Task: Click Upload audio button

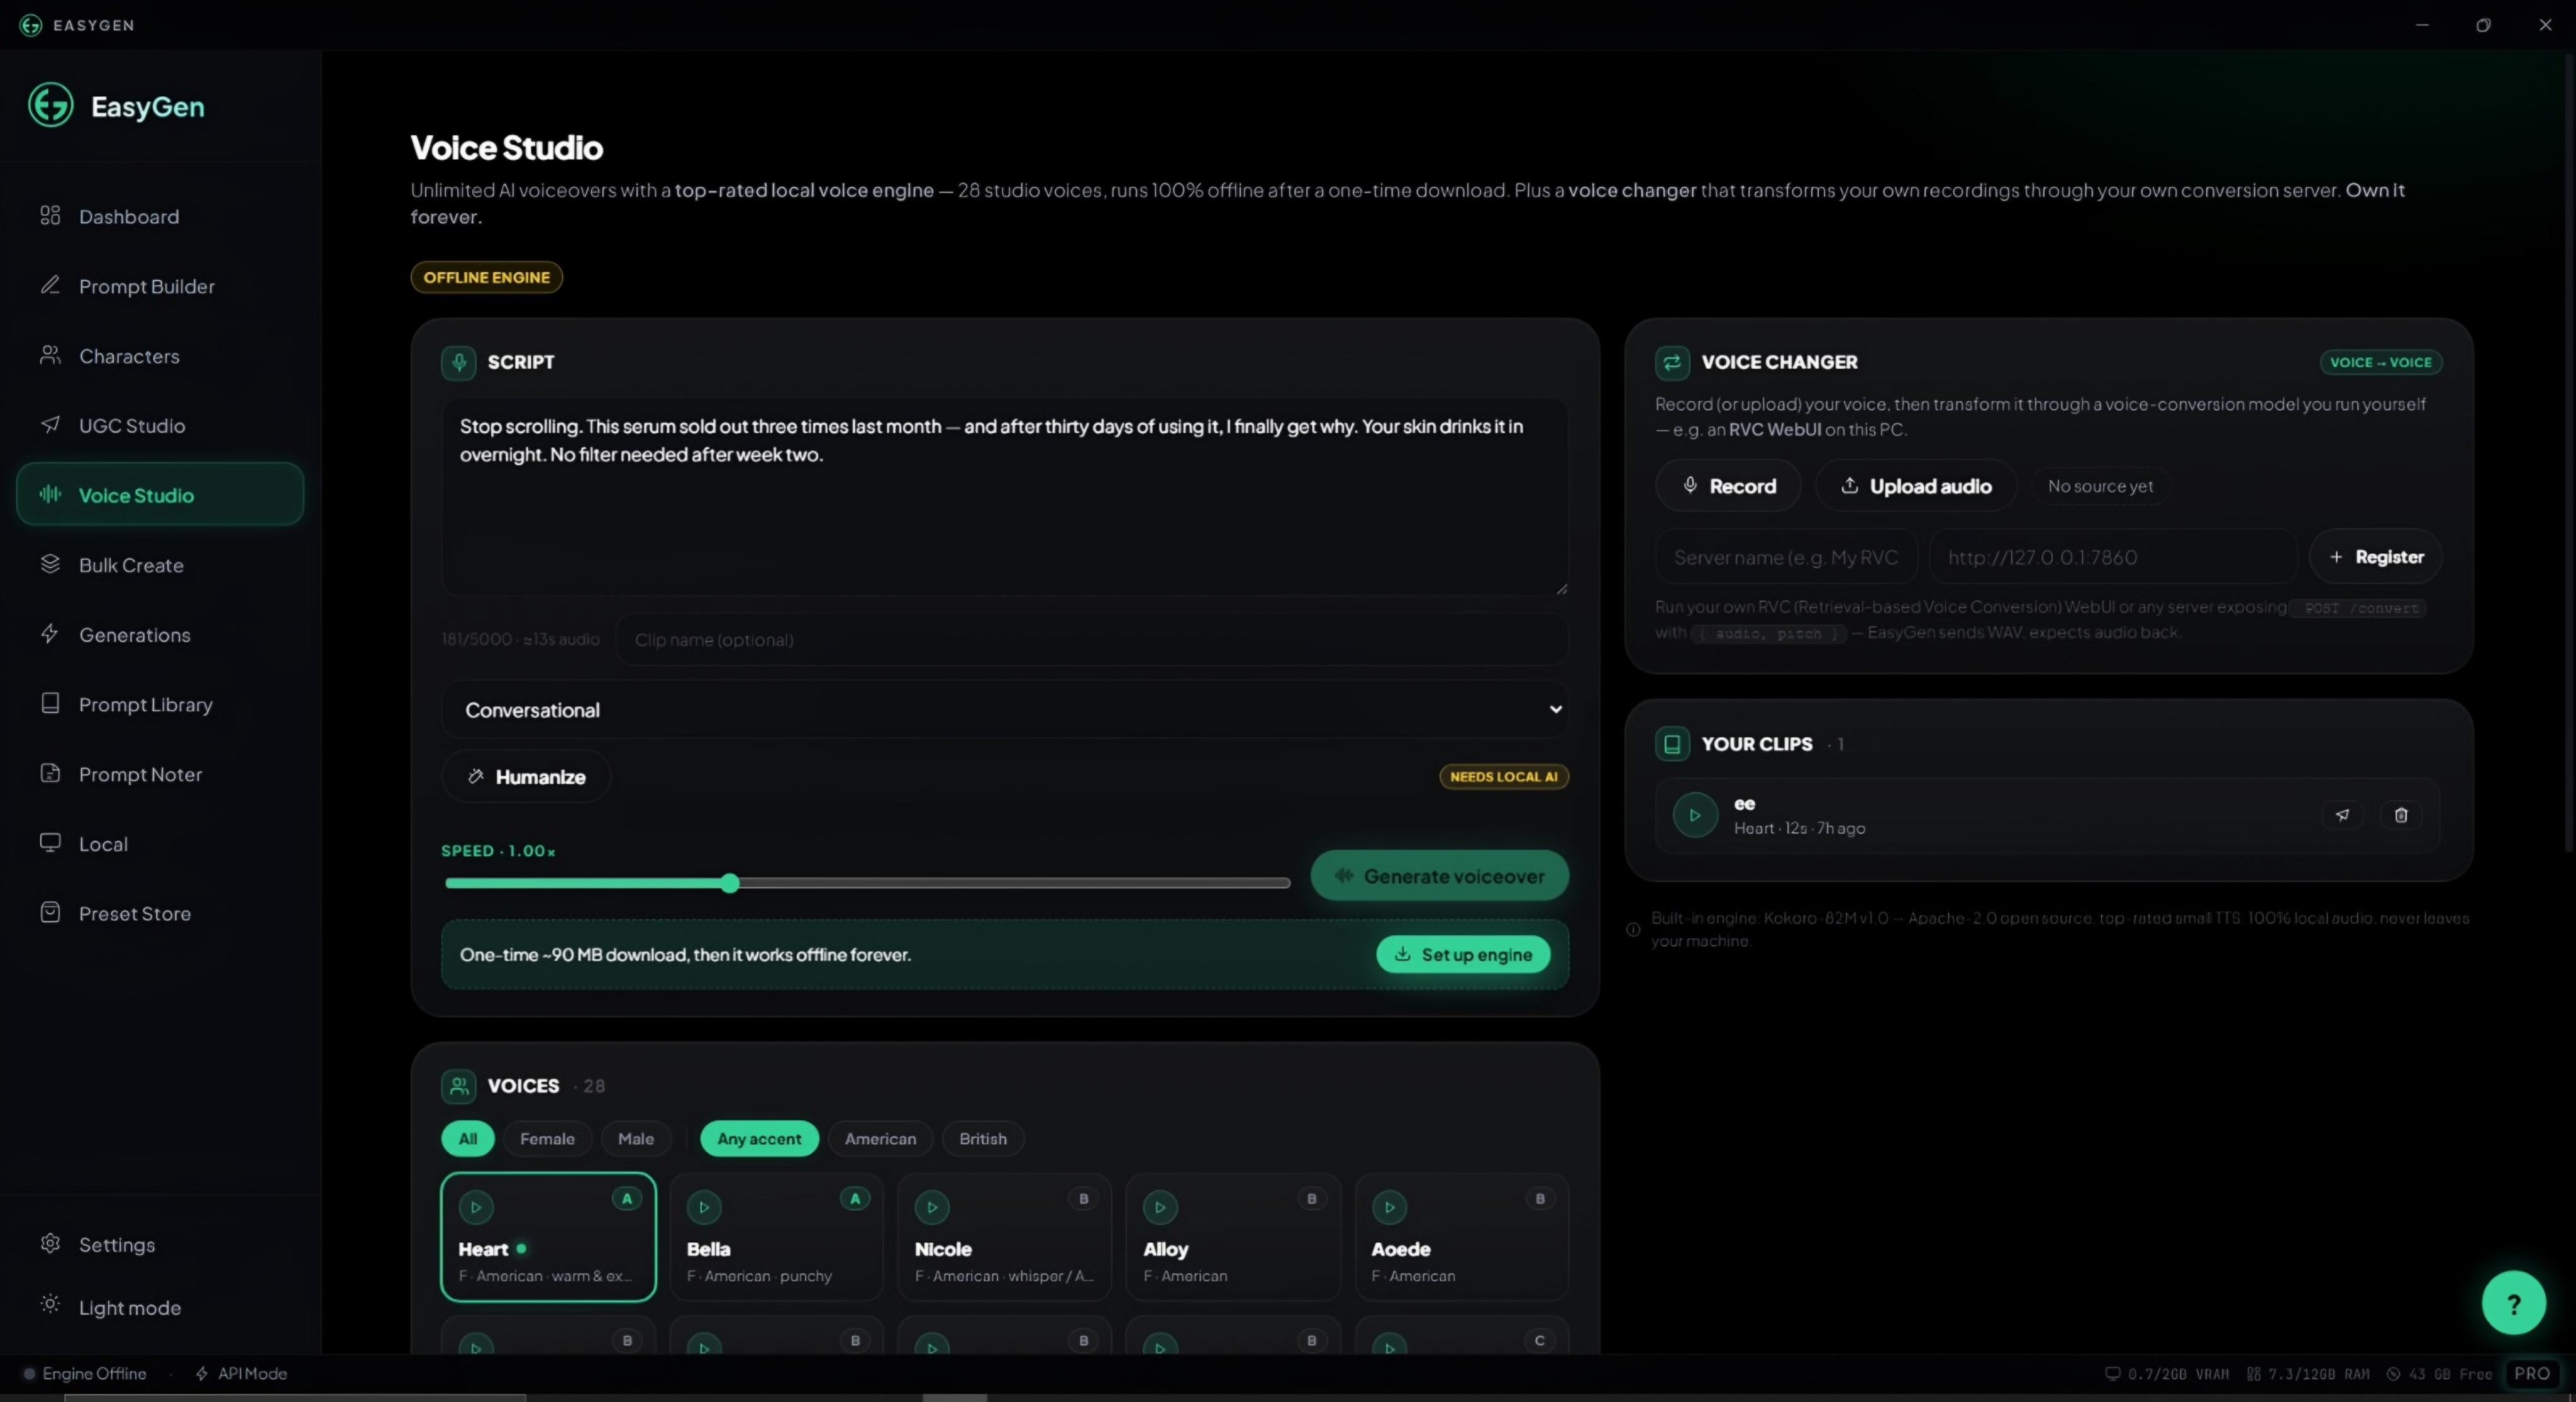Action: click(x=1916, y=485)
